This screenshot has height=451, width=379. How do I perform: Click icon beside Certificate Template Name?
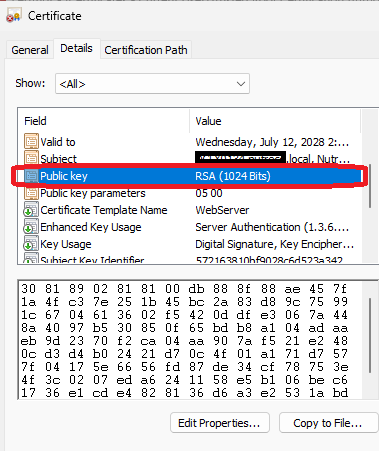31,210
